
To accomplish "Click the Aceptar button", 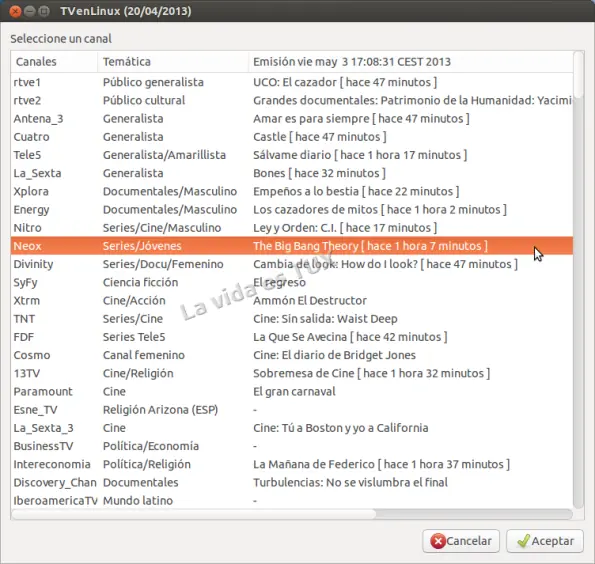I will click(x=545, y=541).
